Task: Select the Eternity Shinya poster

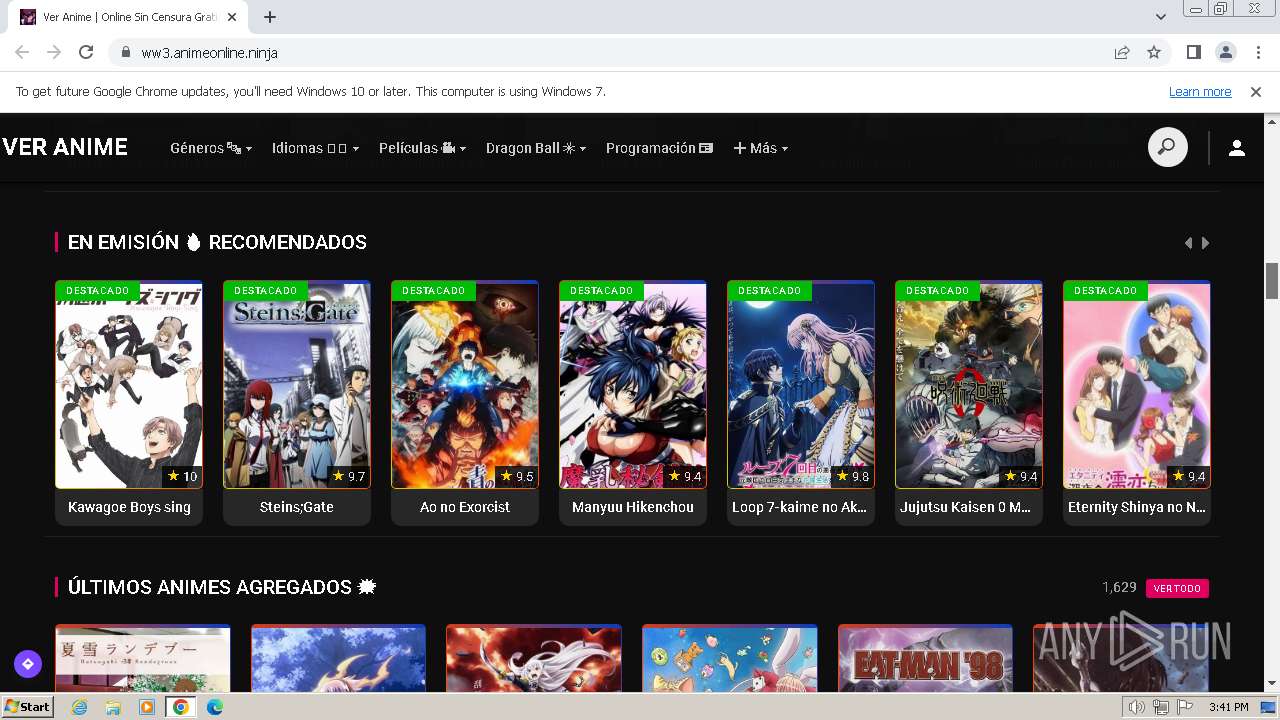Action: coord(1137,384)
